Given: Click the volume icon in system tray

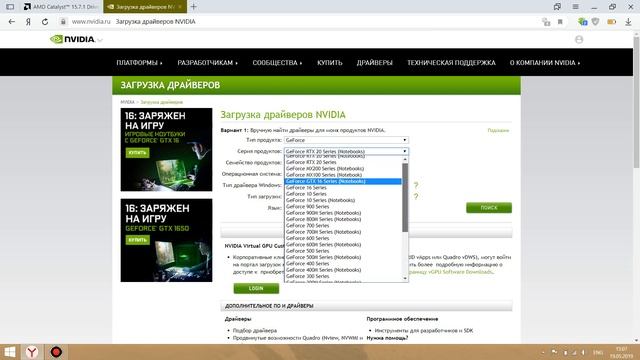Looking at the screenshot, I should (x=583, y=352).
